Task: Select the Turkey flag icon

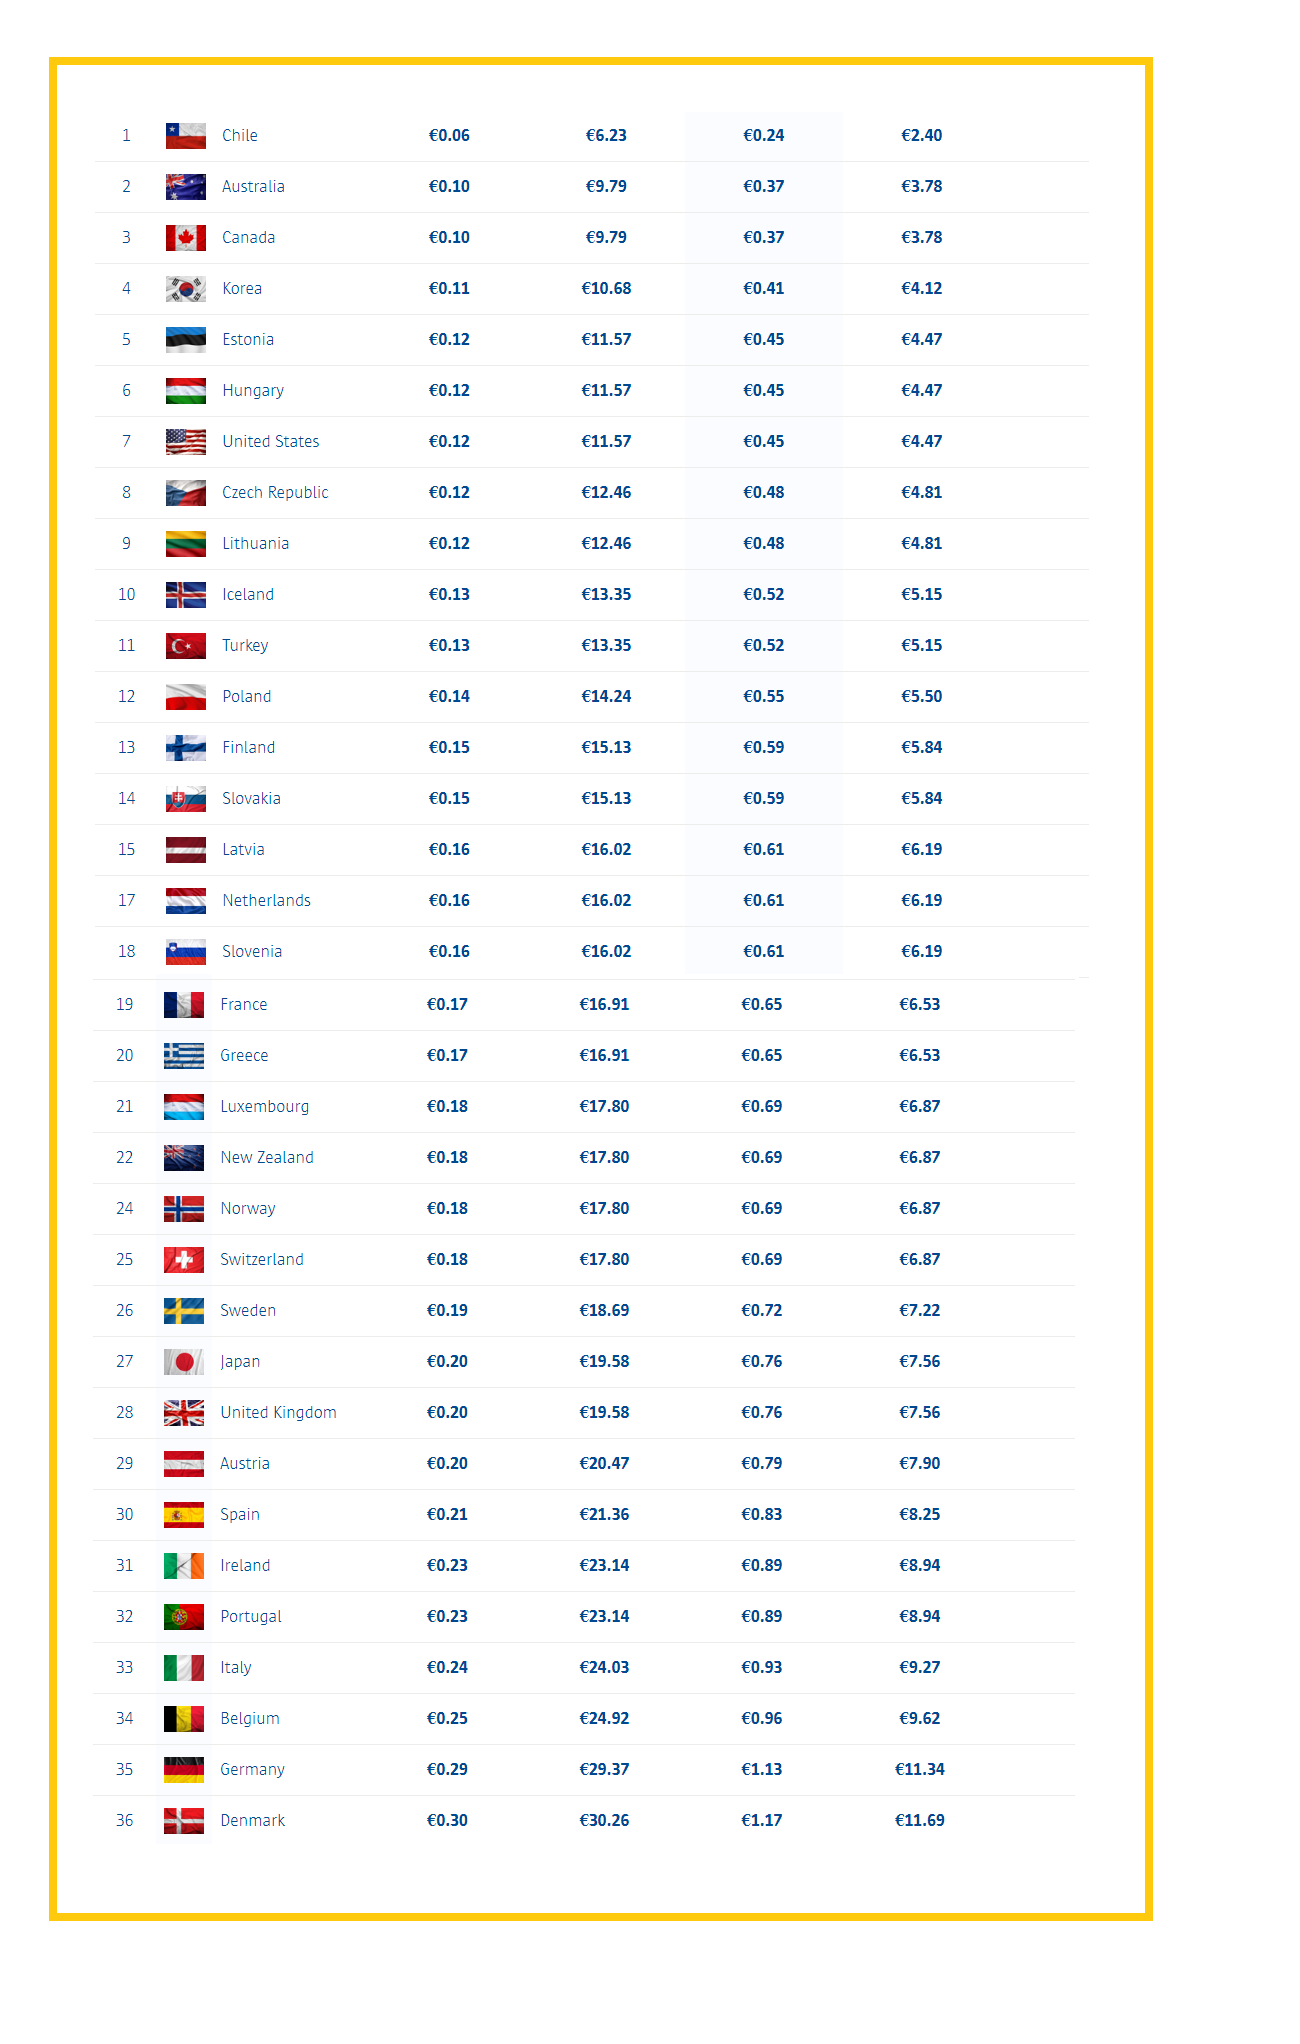Action: 186,646
